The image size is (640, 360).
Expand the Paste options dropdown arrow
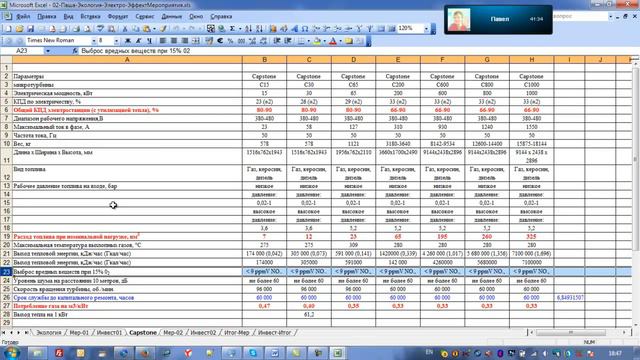pos(154,29)
